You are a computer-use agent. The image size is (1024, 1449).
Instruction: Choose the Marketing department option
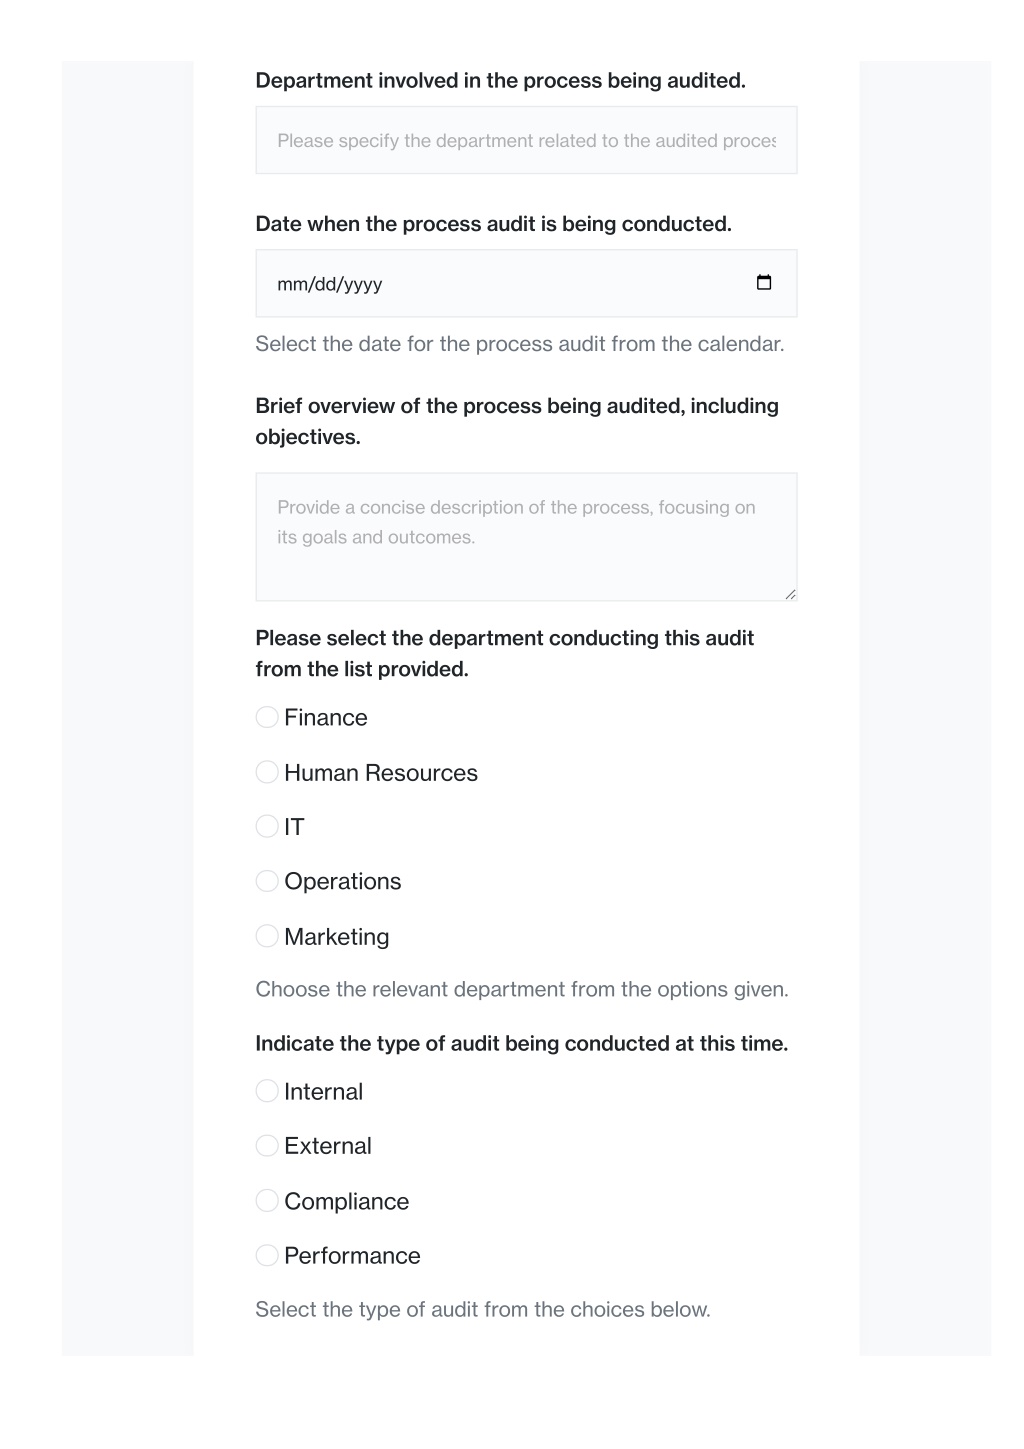[267, 936]
